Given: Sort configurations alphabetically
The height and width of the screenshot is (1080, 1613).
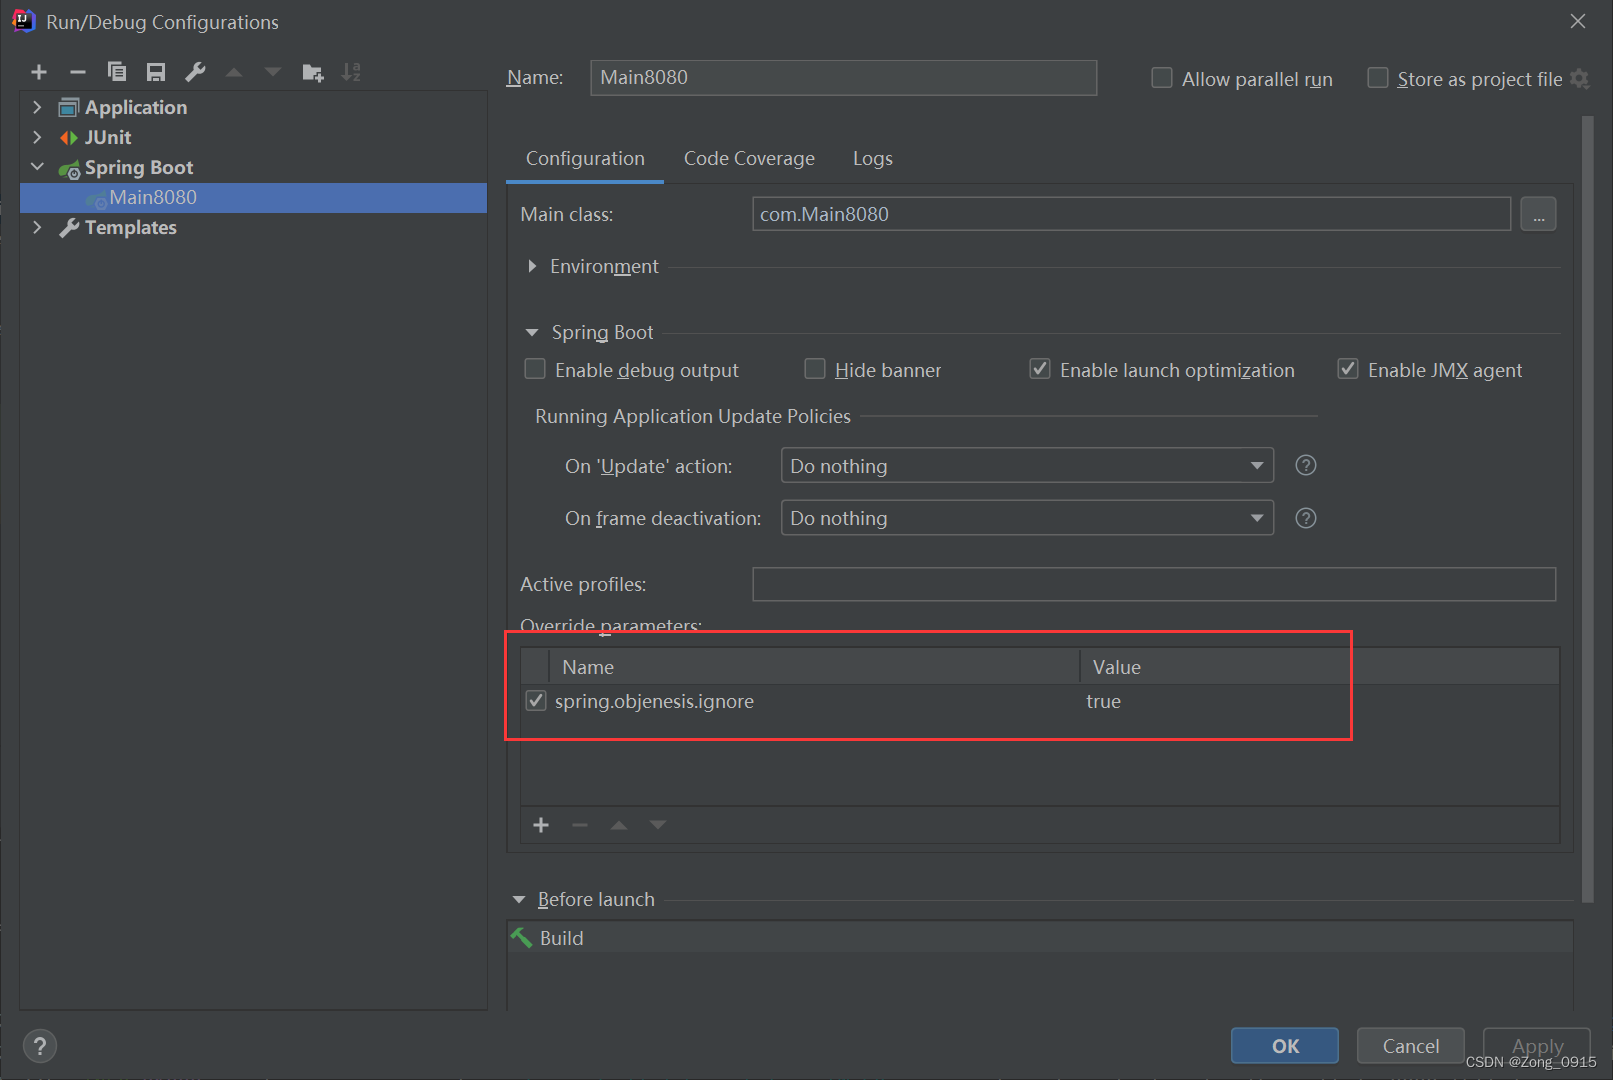Looking at the screenshot, I should 351,72.
